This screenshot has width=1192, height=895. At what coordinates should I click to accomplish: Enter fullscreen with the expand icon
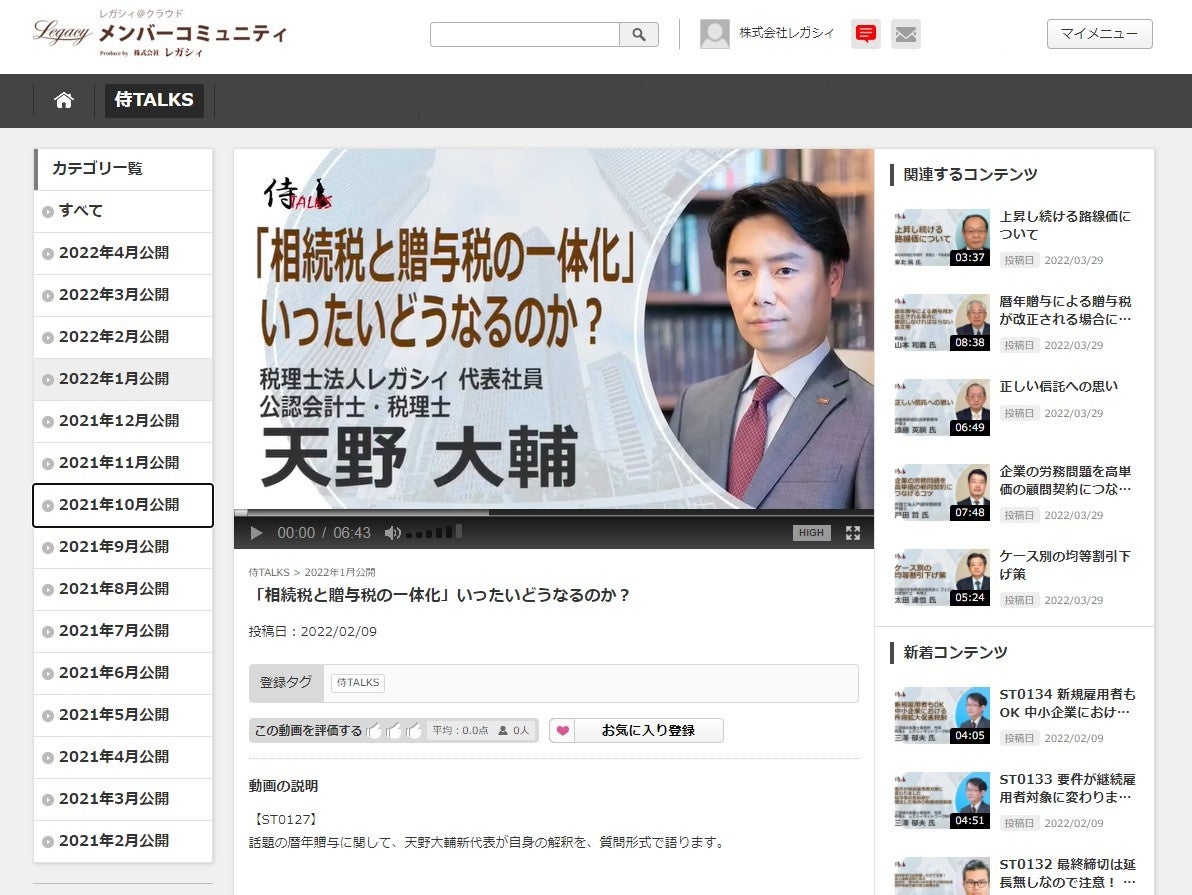tap(853, 533)
